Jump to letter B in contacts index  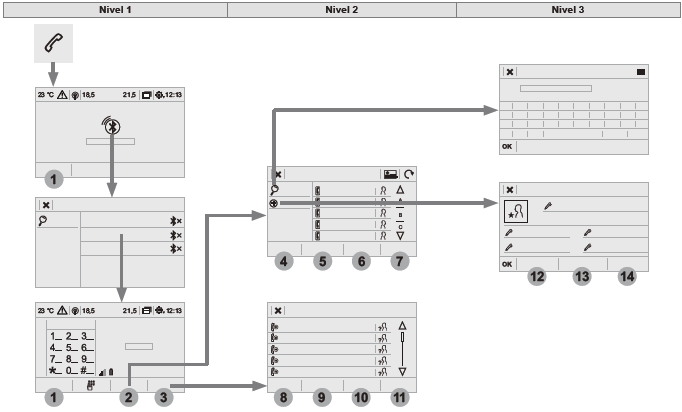pyautogui.click(x=400, y=215)
